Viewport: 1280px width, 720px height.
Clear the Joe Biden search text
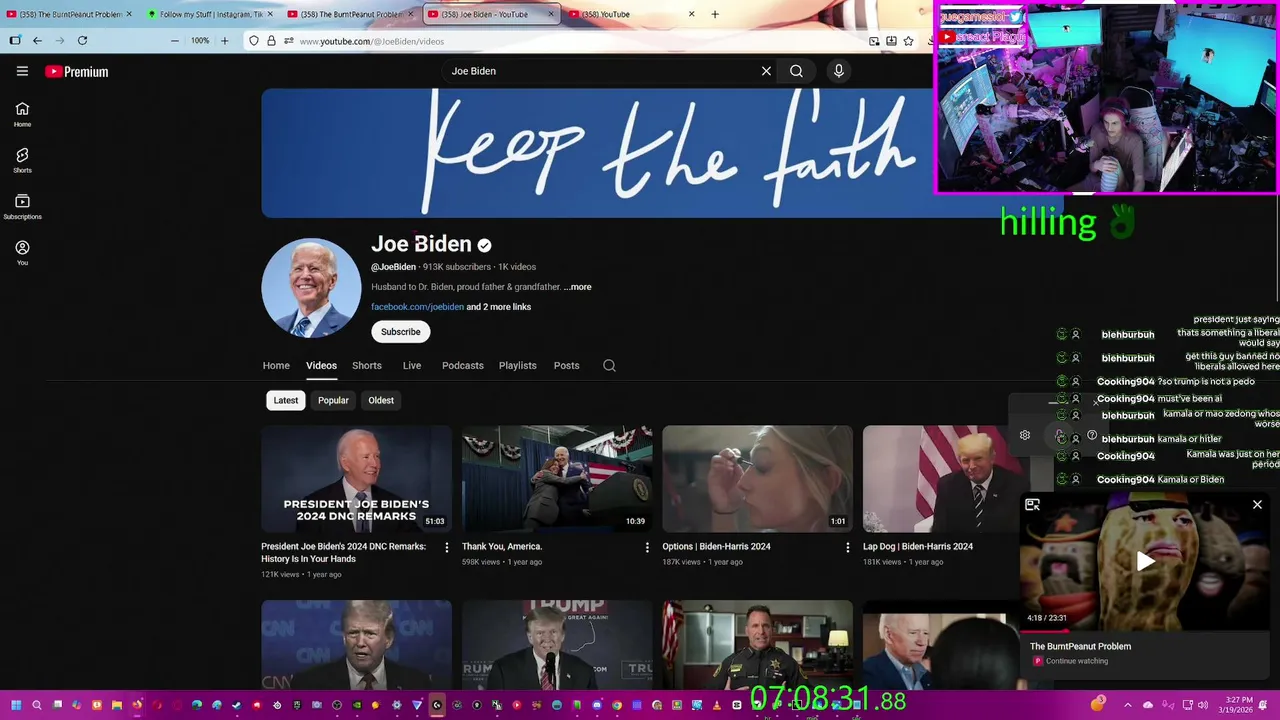[x=766, y=71]
